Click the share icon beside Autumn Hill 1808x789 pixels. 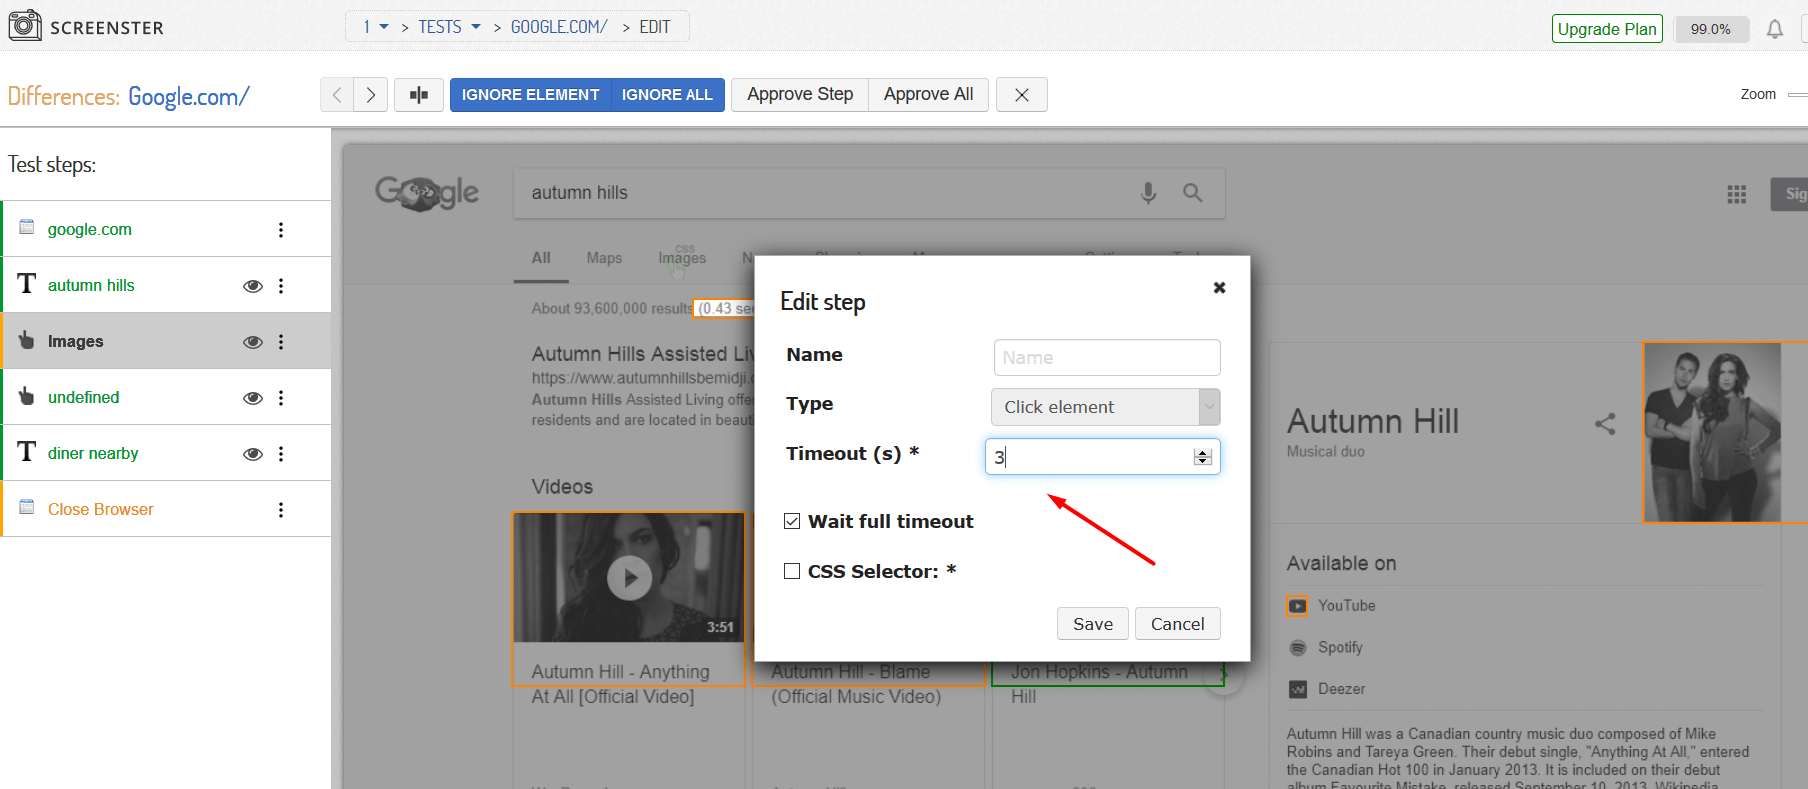click(1605, 424)
